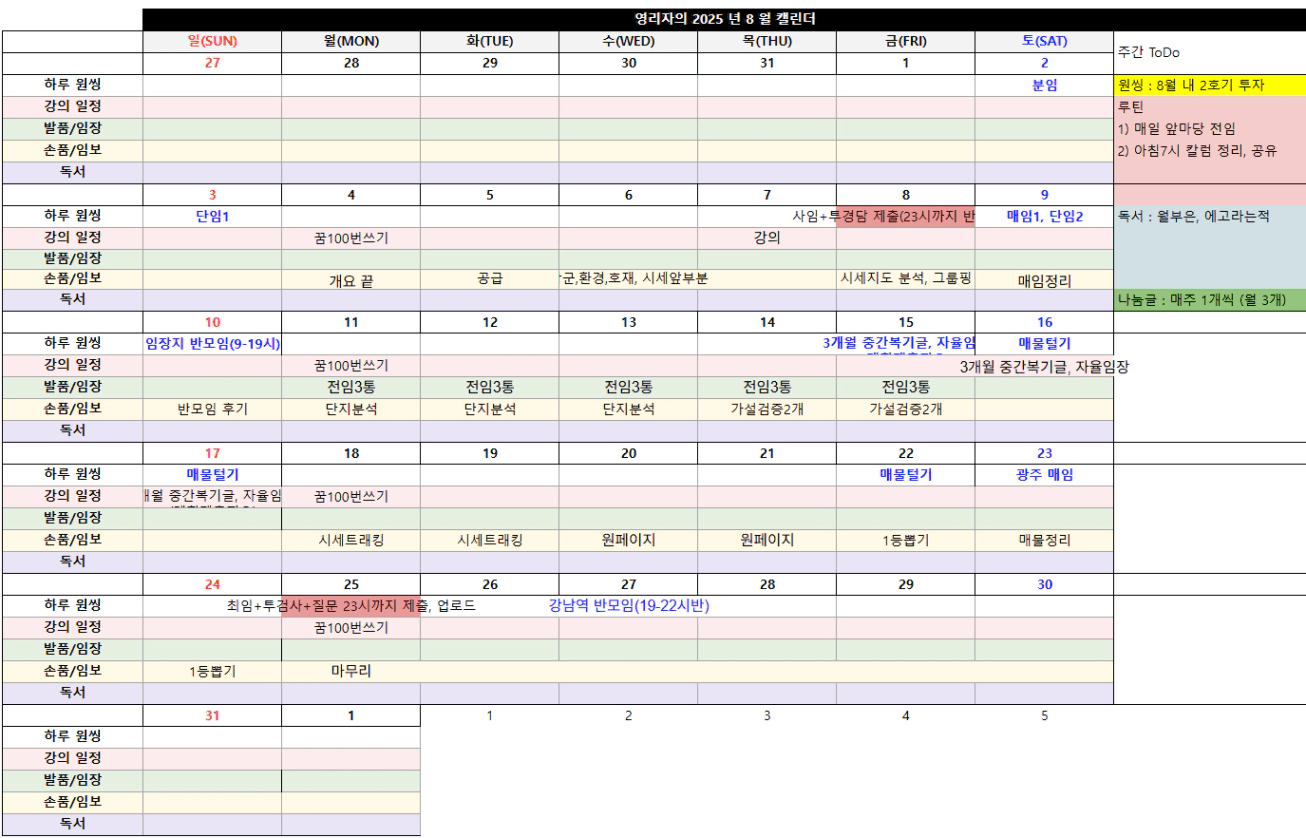Viewport: 1306px width, 838px height.
Task: Click the '임장지 반모임(9-19시)' entry on Sunday 10
Action: click(212, 343)
